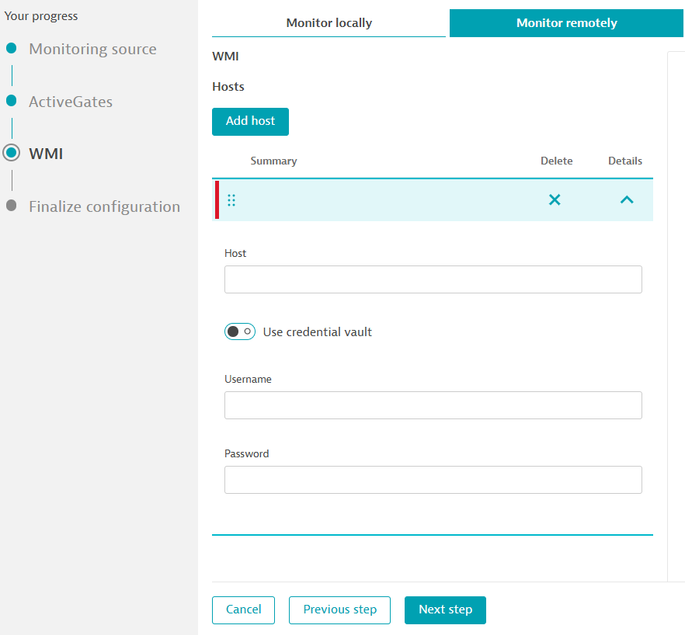This screenshot has width=685, height=635.
Task: Select the WMI progress step
Action: pyautogui.click(x=46, y=153)
